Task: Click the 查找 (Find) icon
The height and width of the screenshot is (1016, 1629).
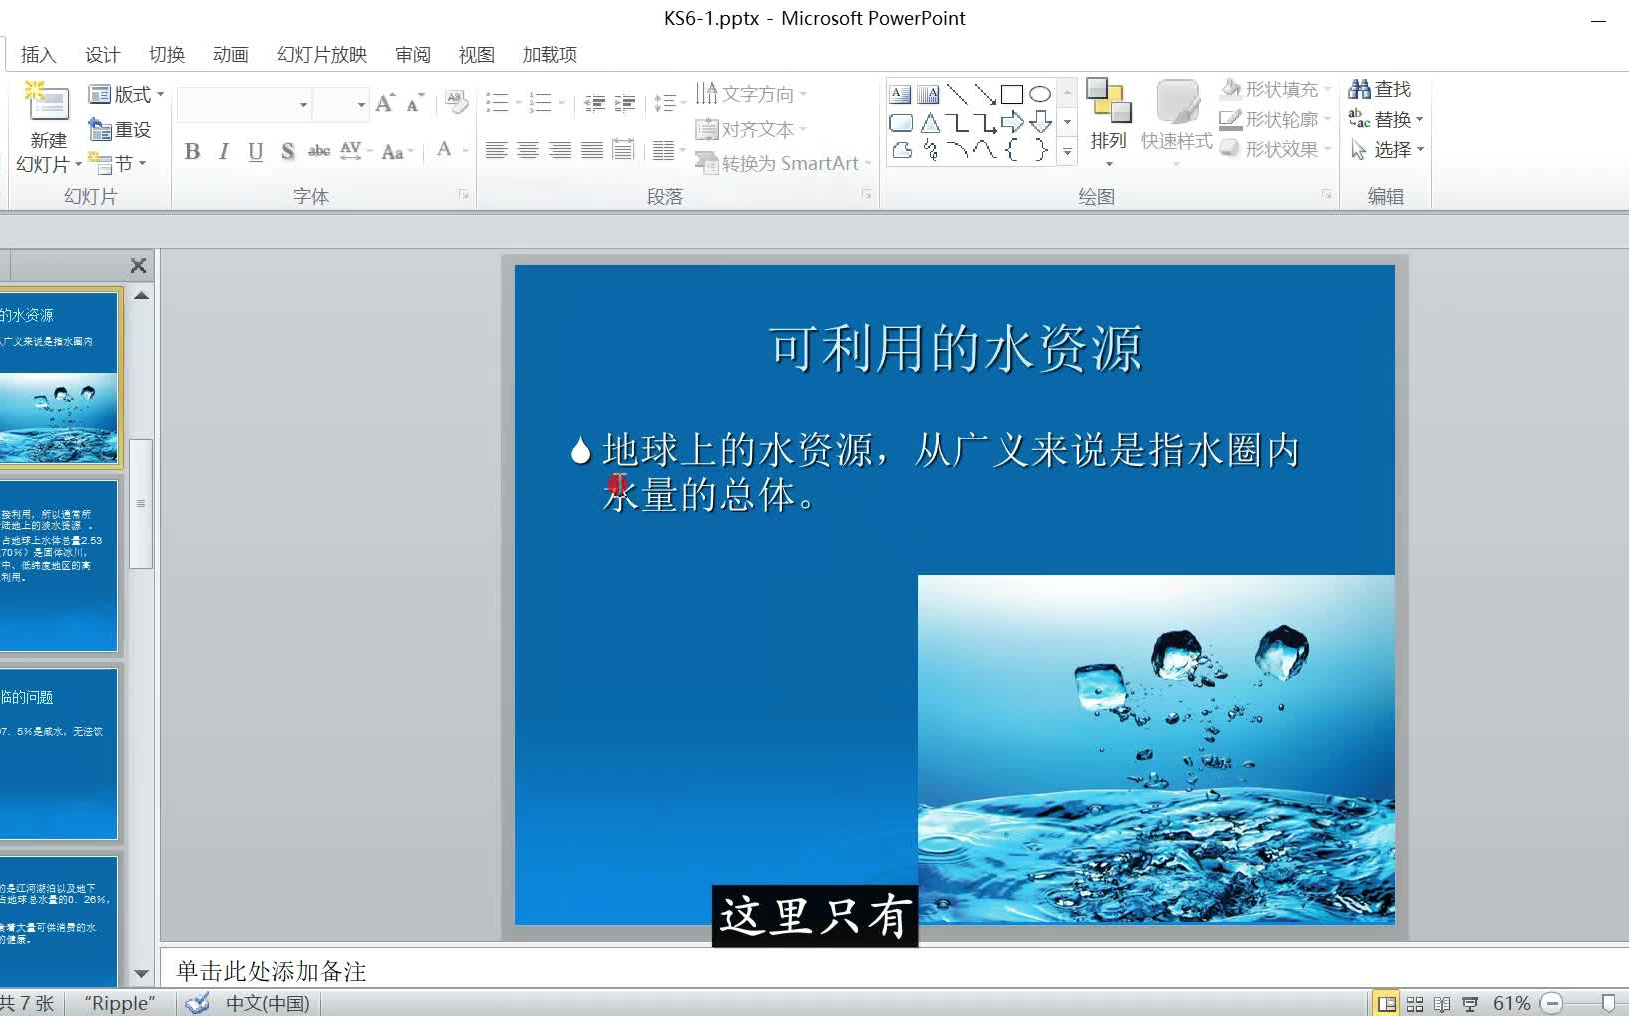Action: (x=1380, y=89)
